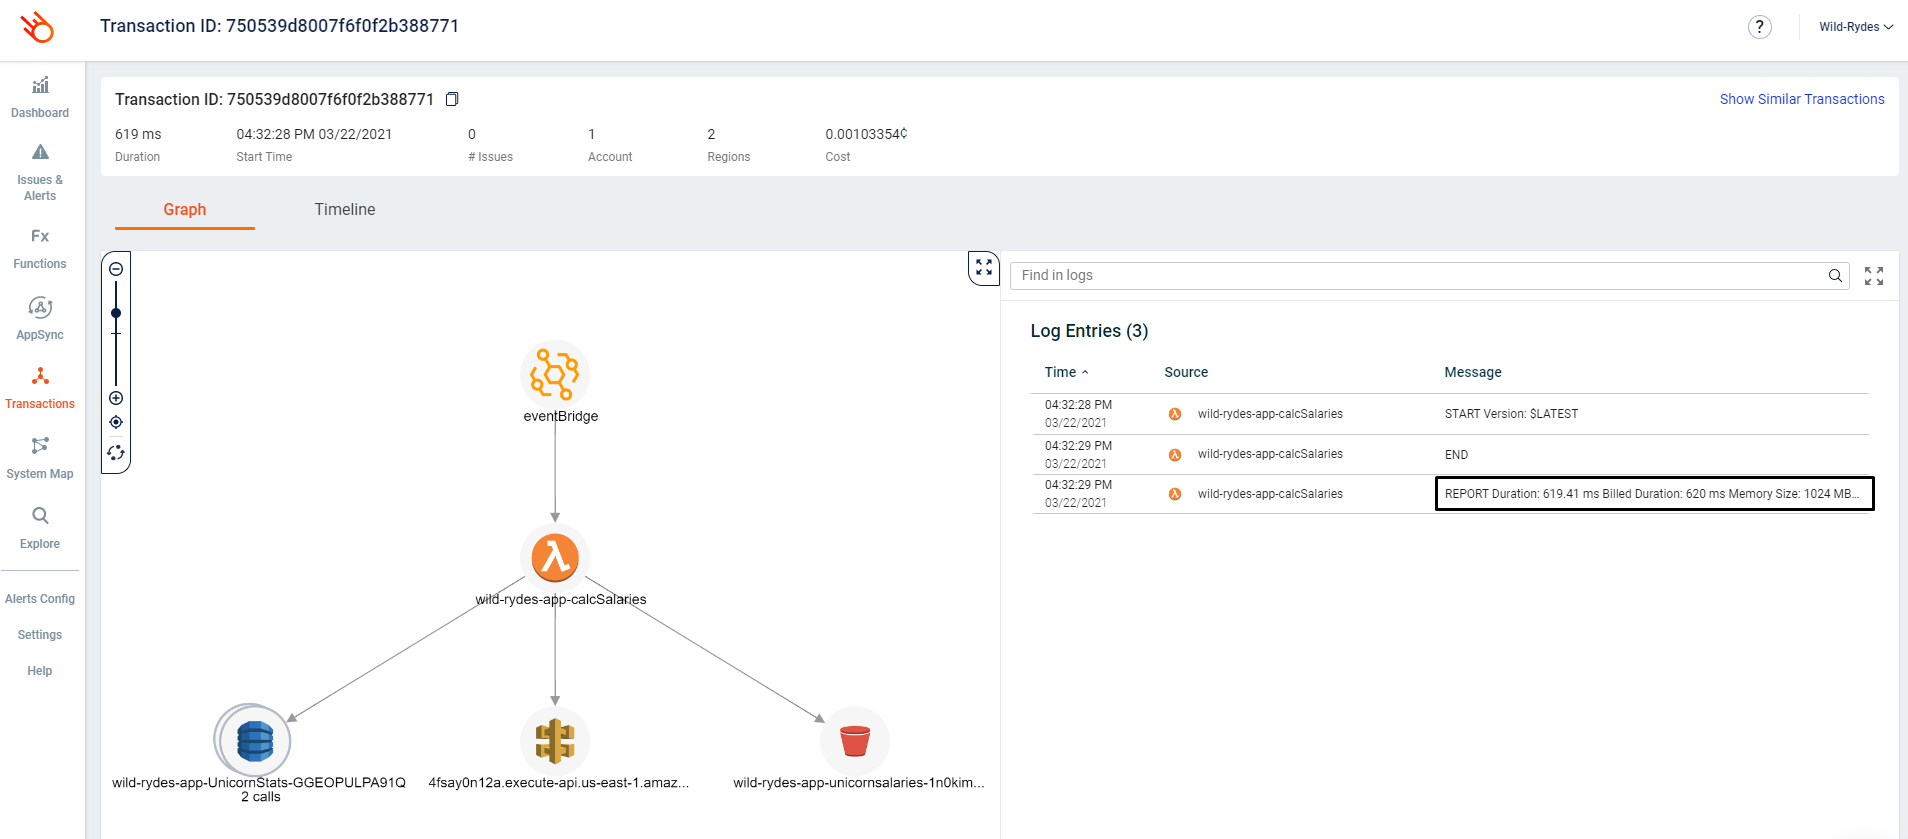Select the eventBridge node
This screenshot has width=1908, height=839.
point(555,374)
